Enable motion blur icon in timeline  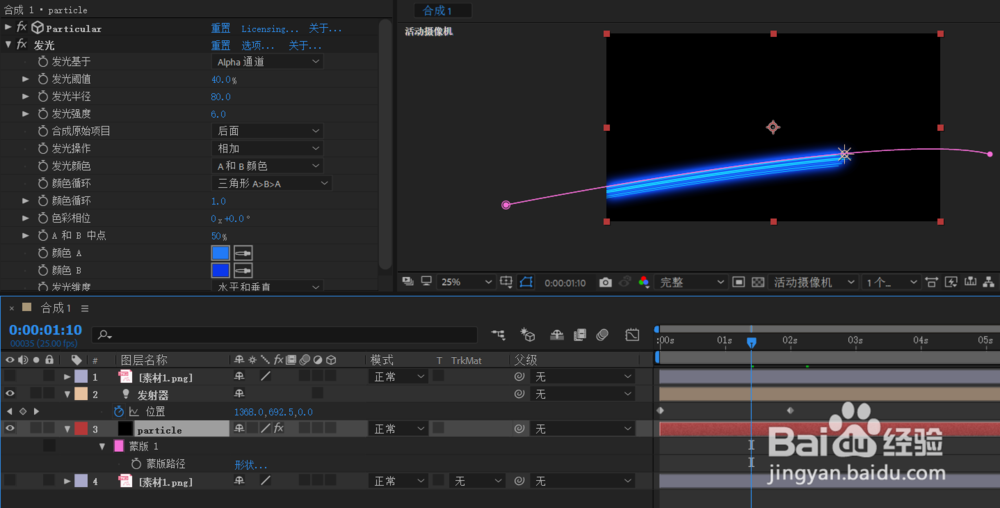[603, 335]
